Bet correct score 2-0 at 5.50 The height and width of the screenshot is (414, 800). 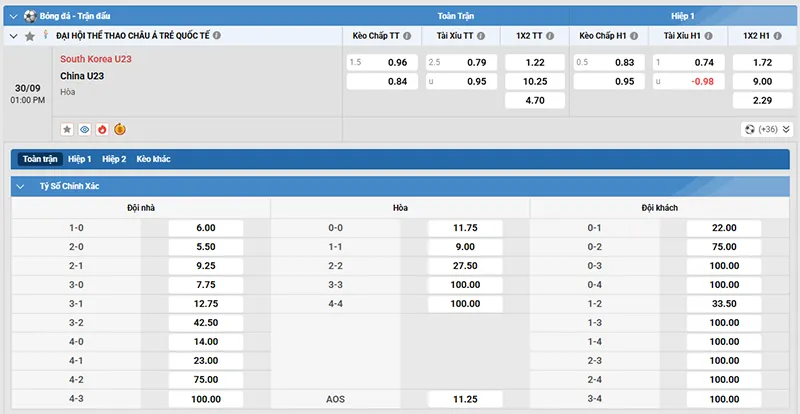pyautogui.click(x=206, y=247)
